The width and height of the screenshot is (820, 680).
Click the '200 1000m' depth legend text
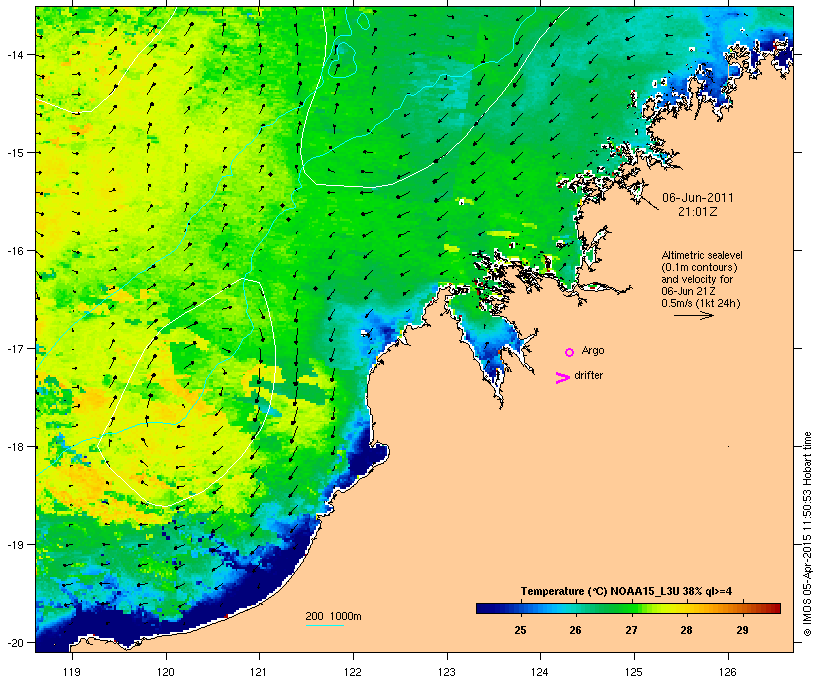[333, 616]
